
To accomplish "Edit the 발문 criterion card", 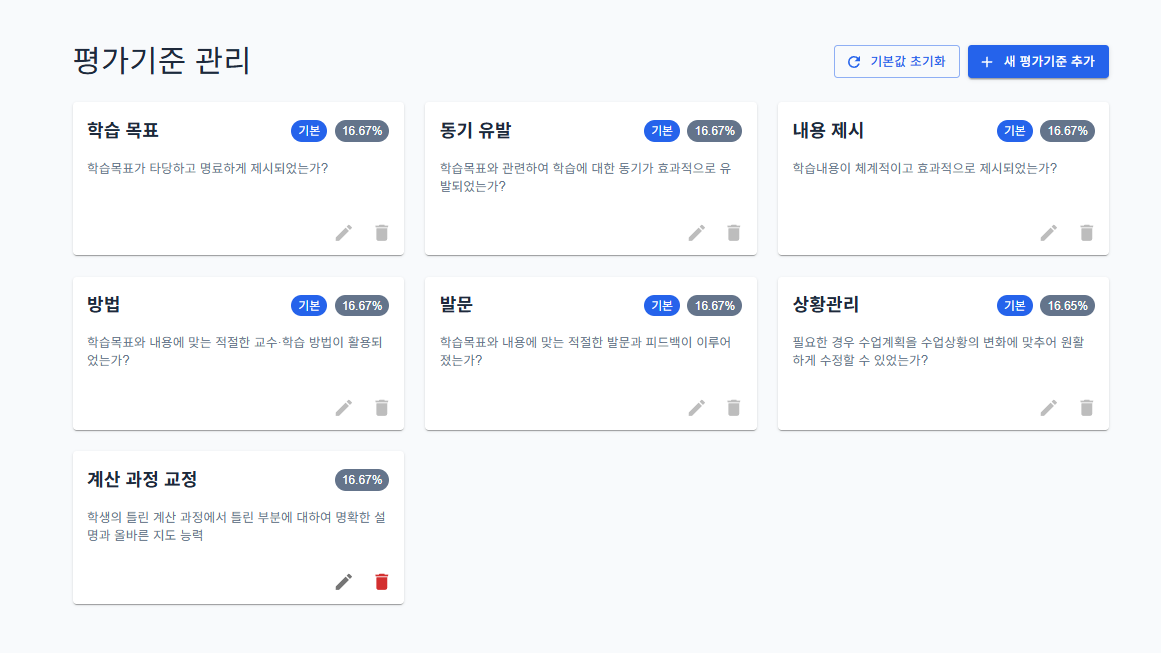I will (697, 408).
